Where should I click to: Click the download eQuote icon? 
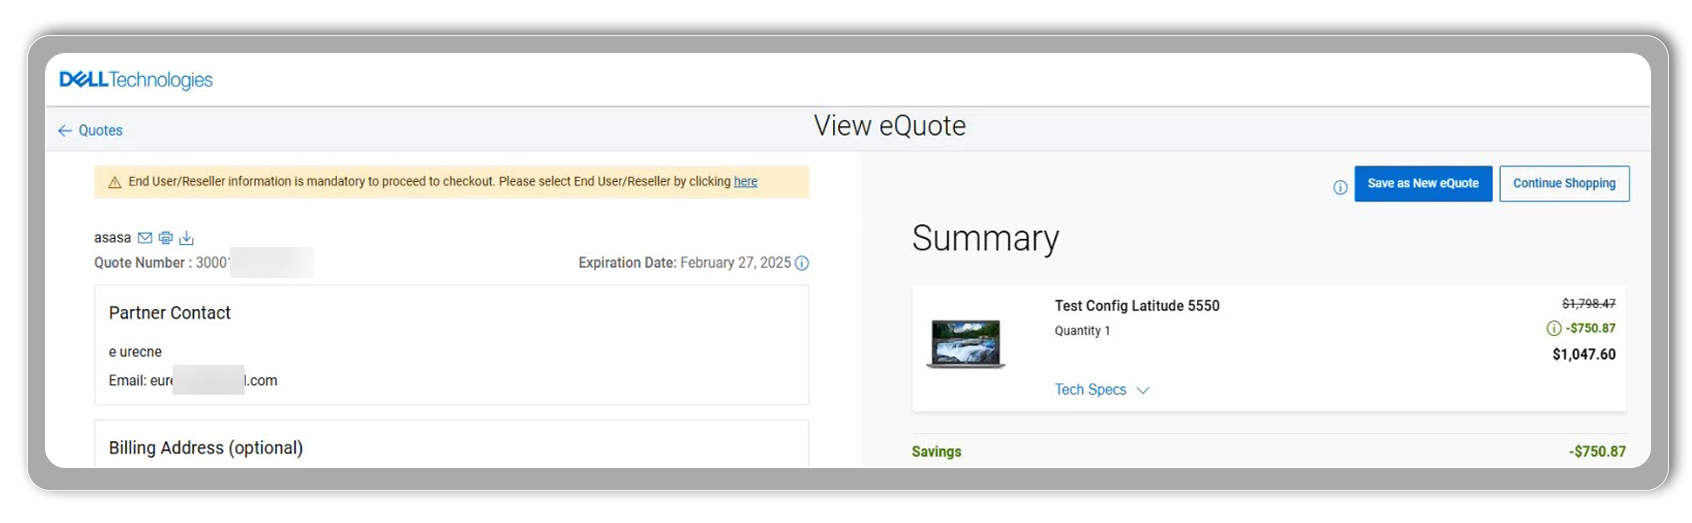coord(186,238)
